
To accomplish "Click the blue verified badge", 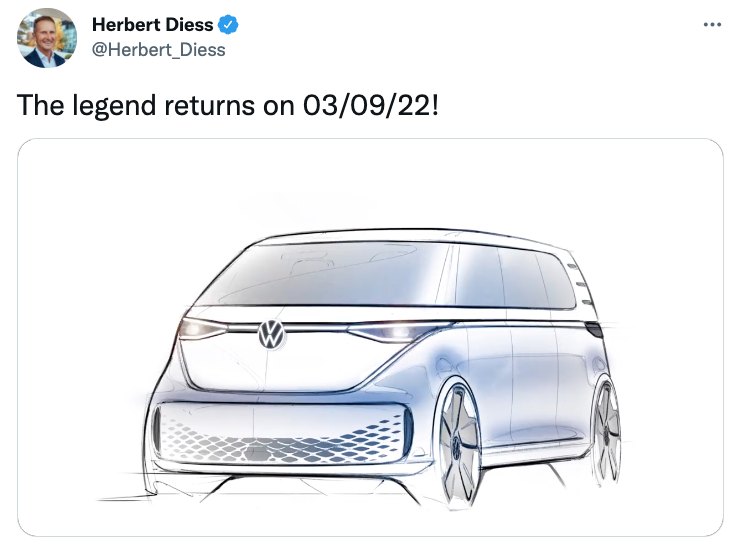I will [228, 25].
